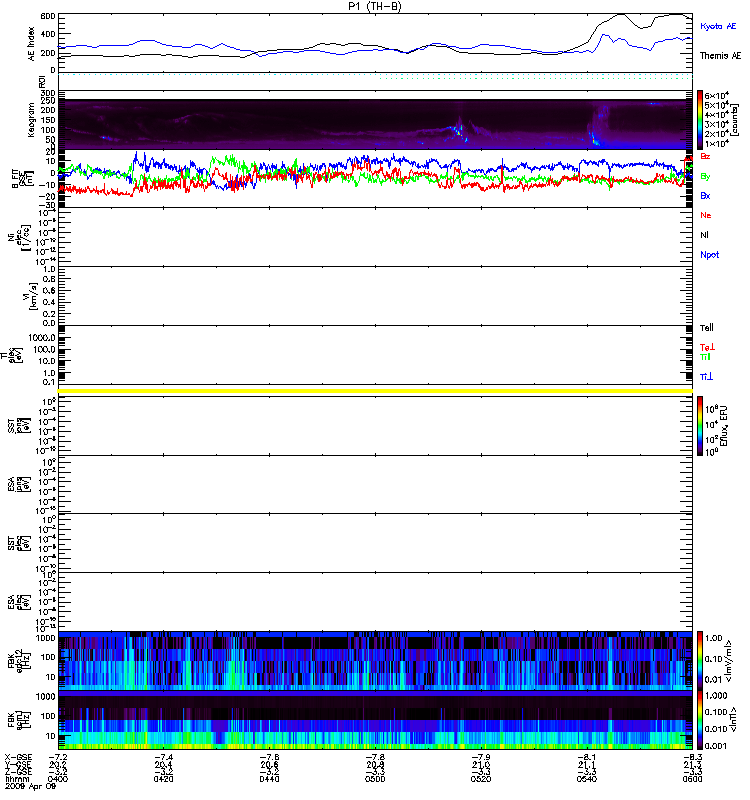Viewport: 750px width, 800px height.
Task: Click the red "Ne" legend label
Action: point(706,215)
